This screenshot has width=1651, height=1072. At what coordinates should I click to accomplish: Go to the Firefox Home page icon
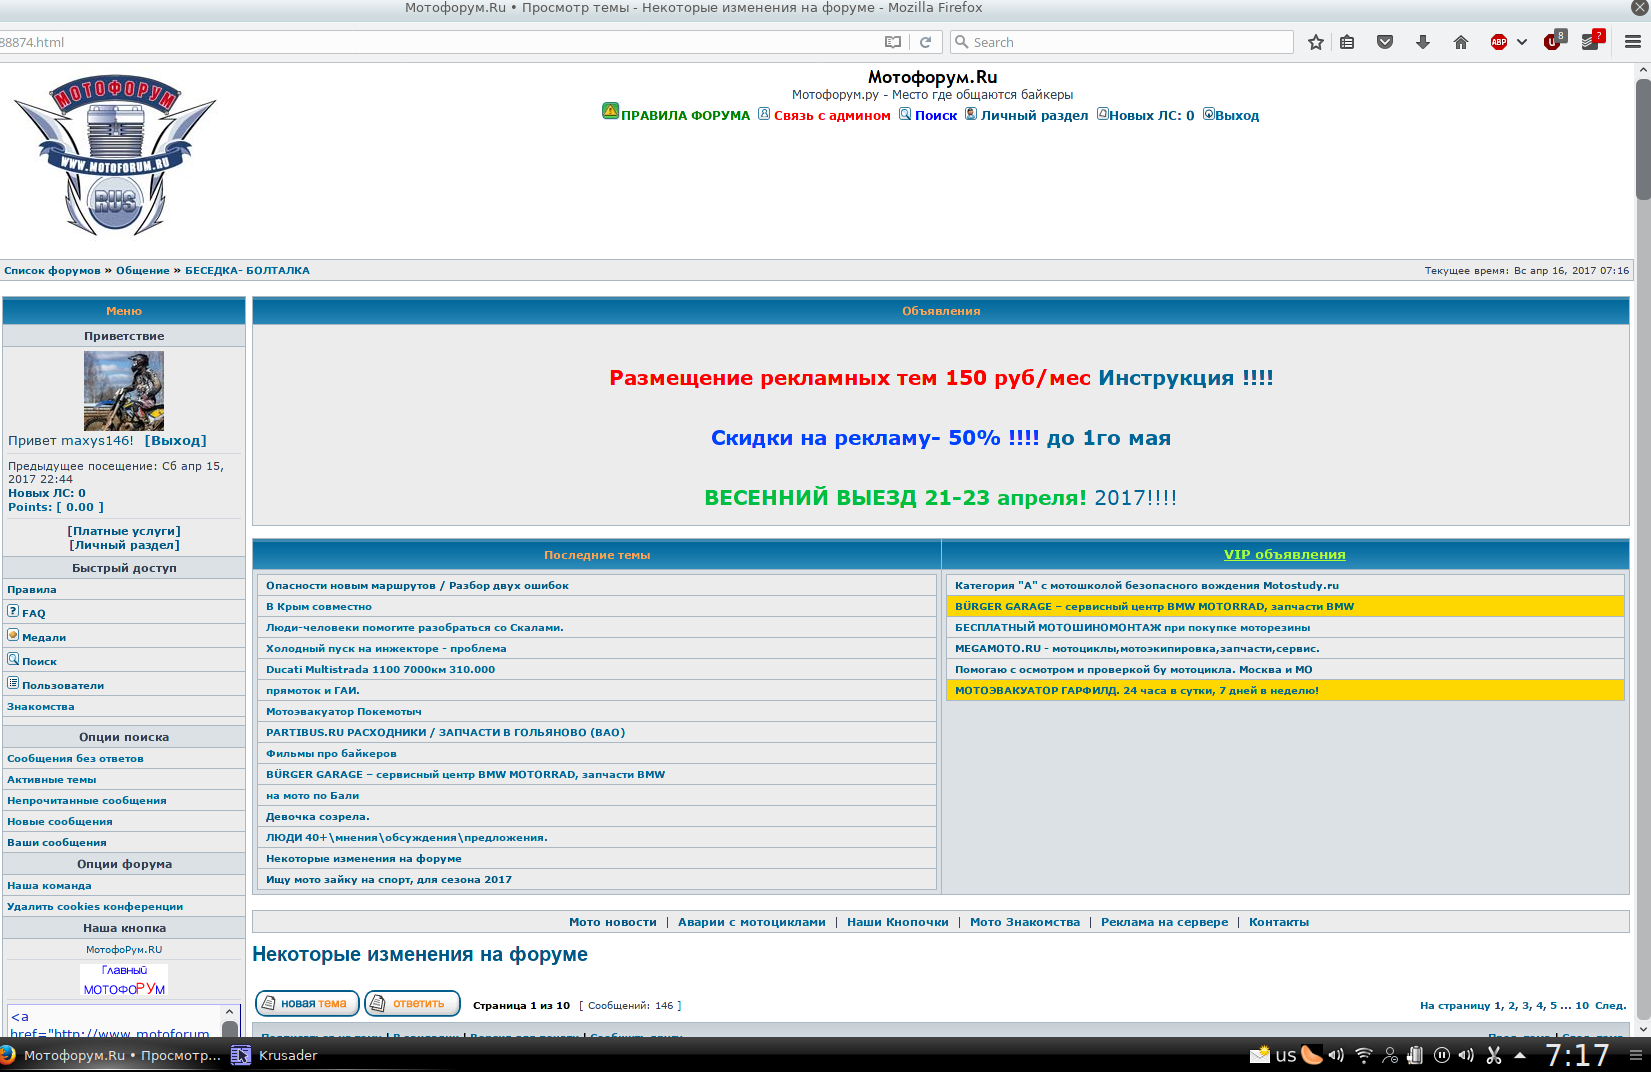pyautogui.click(x=1461, y=42)
